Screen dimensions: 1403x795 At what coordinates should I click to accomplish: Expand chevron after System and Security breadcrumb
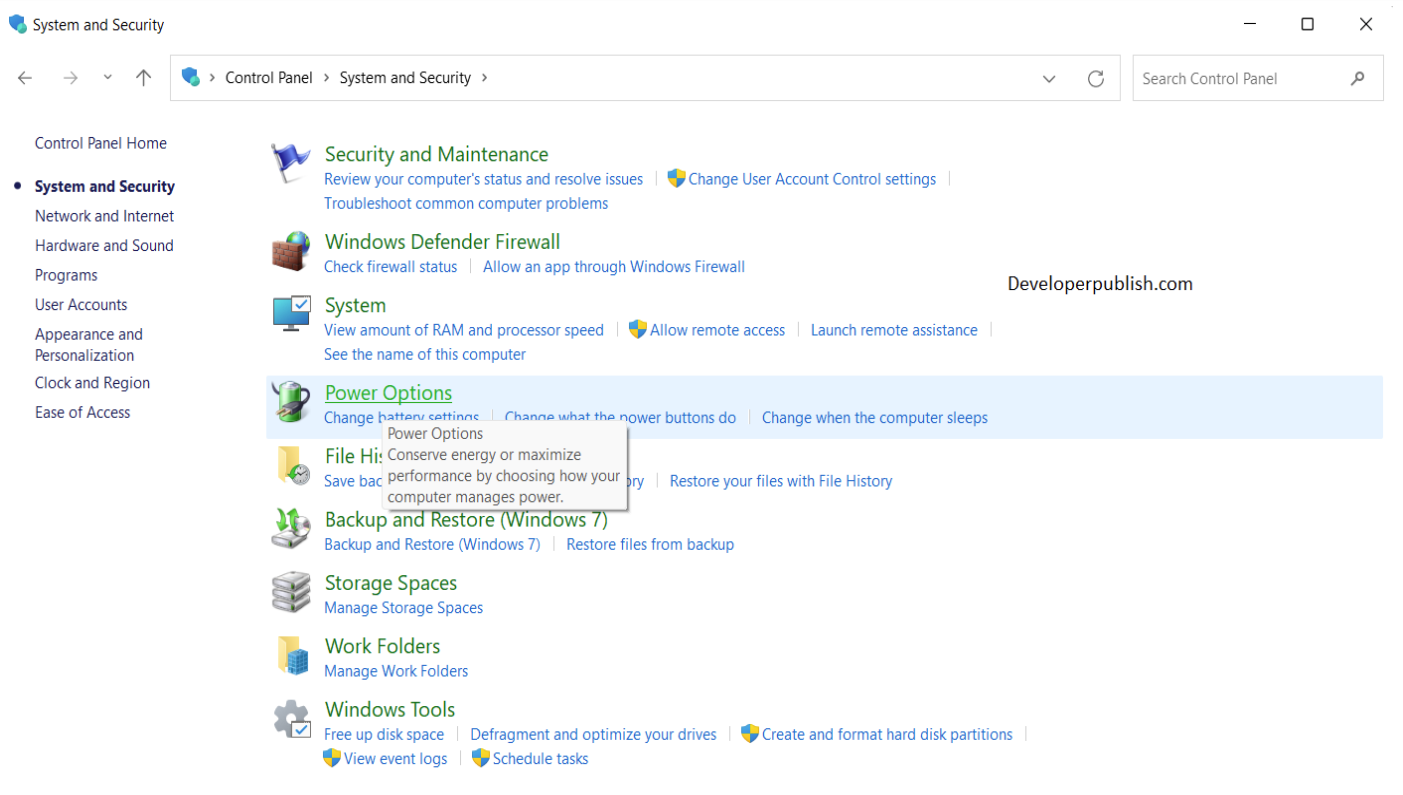click(x=484, y=77)
